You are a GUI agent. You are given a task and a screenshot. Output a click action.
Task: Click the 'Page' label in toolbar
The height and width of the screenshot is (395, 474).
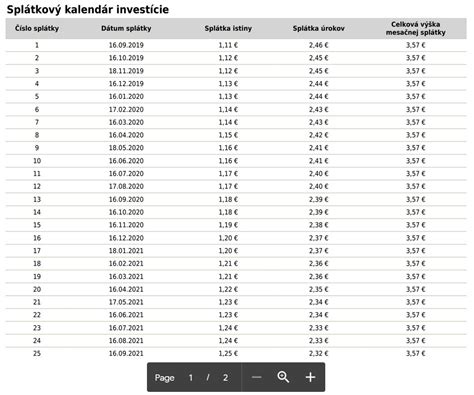coord(165,378)
